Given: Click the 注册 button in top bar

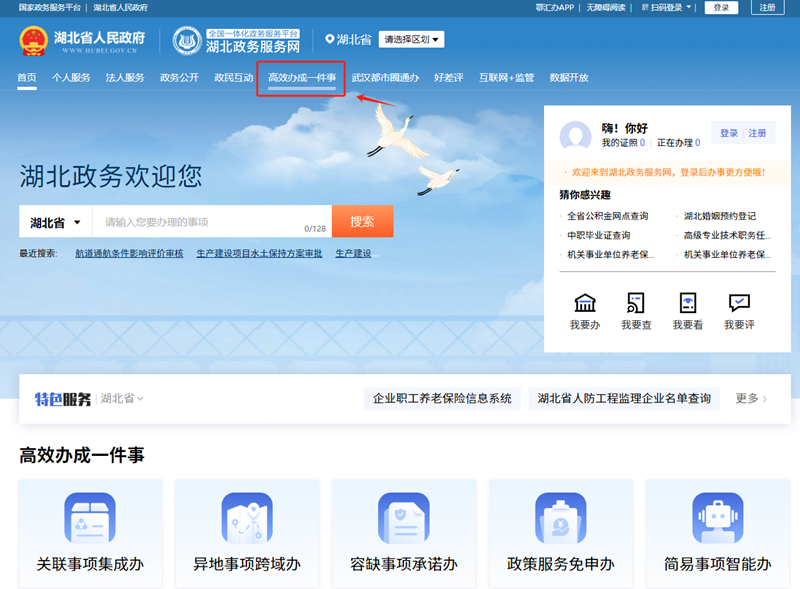Looking at the screenshot, I should click(767, 7).
